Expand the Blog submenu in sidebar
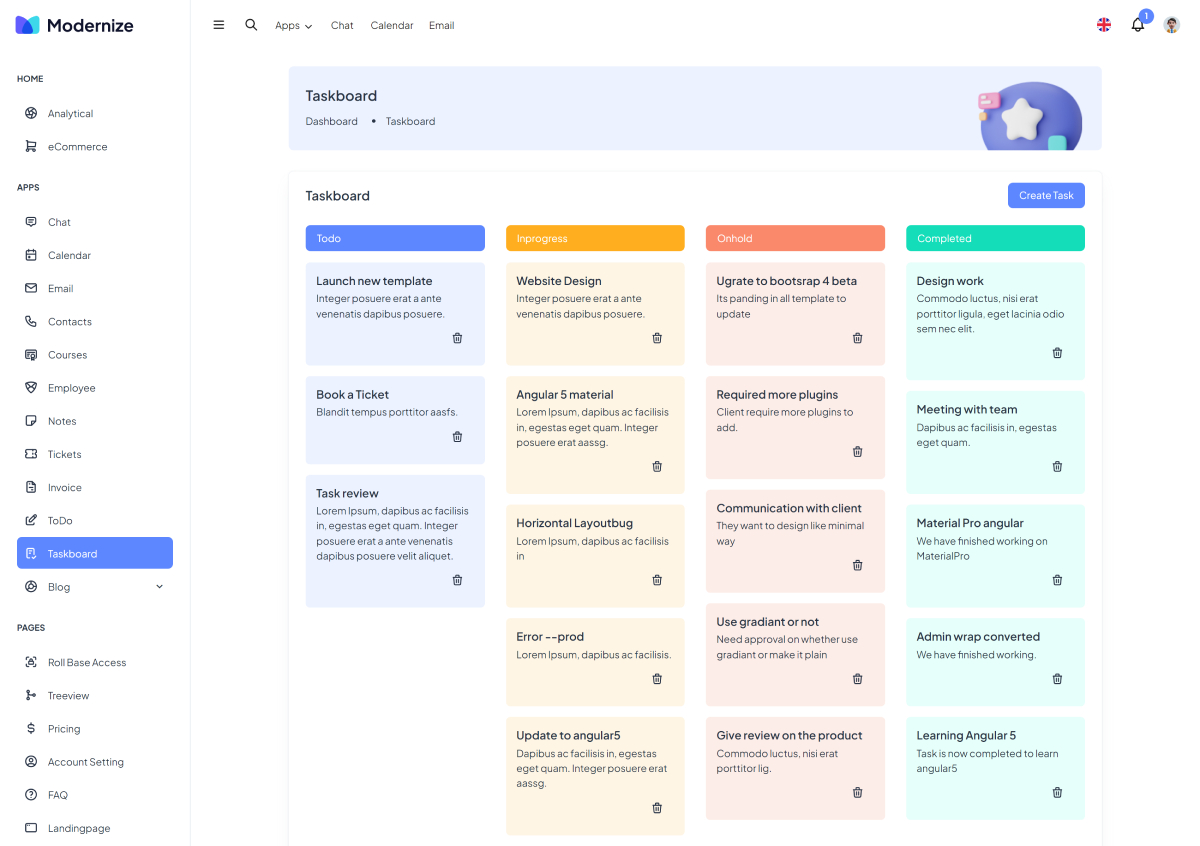 click(159, 587)
